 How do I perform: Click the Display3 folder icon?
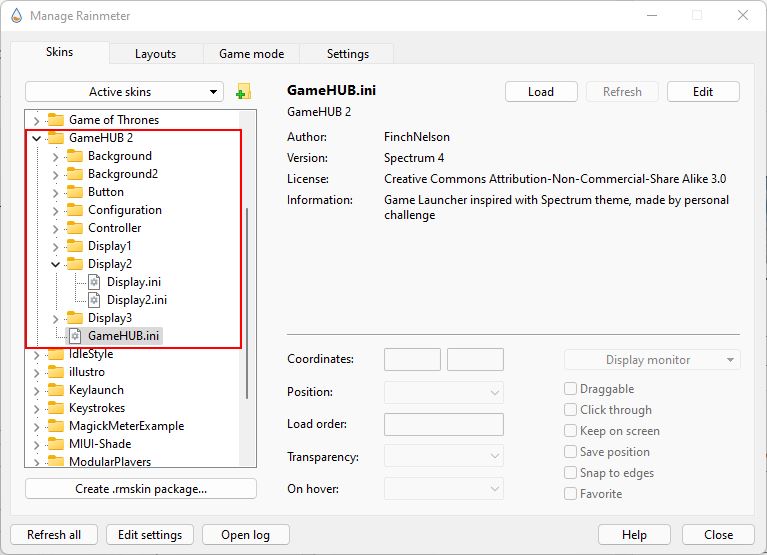click(75, 318)
